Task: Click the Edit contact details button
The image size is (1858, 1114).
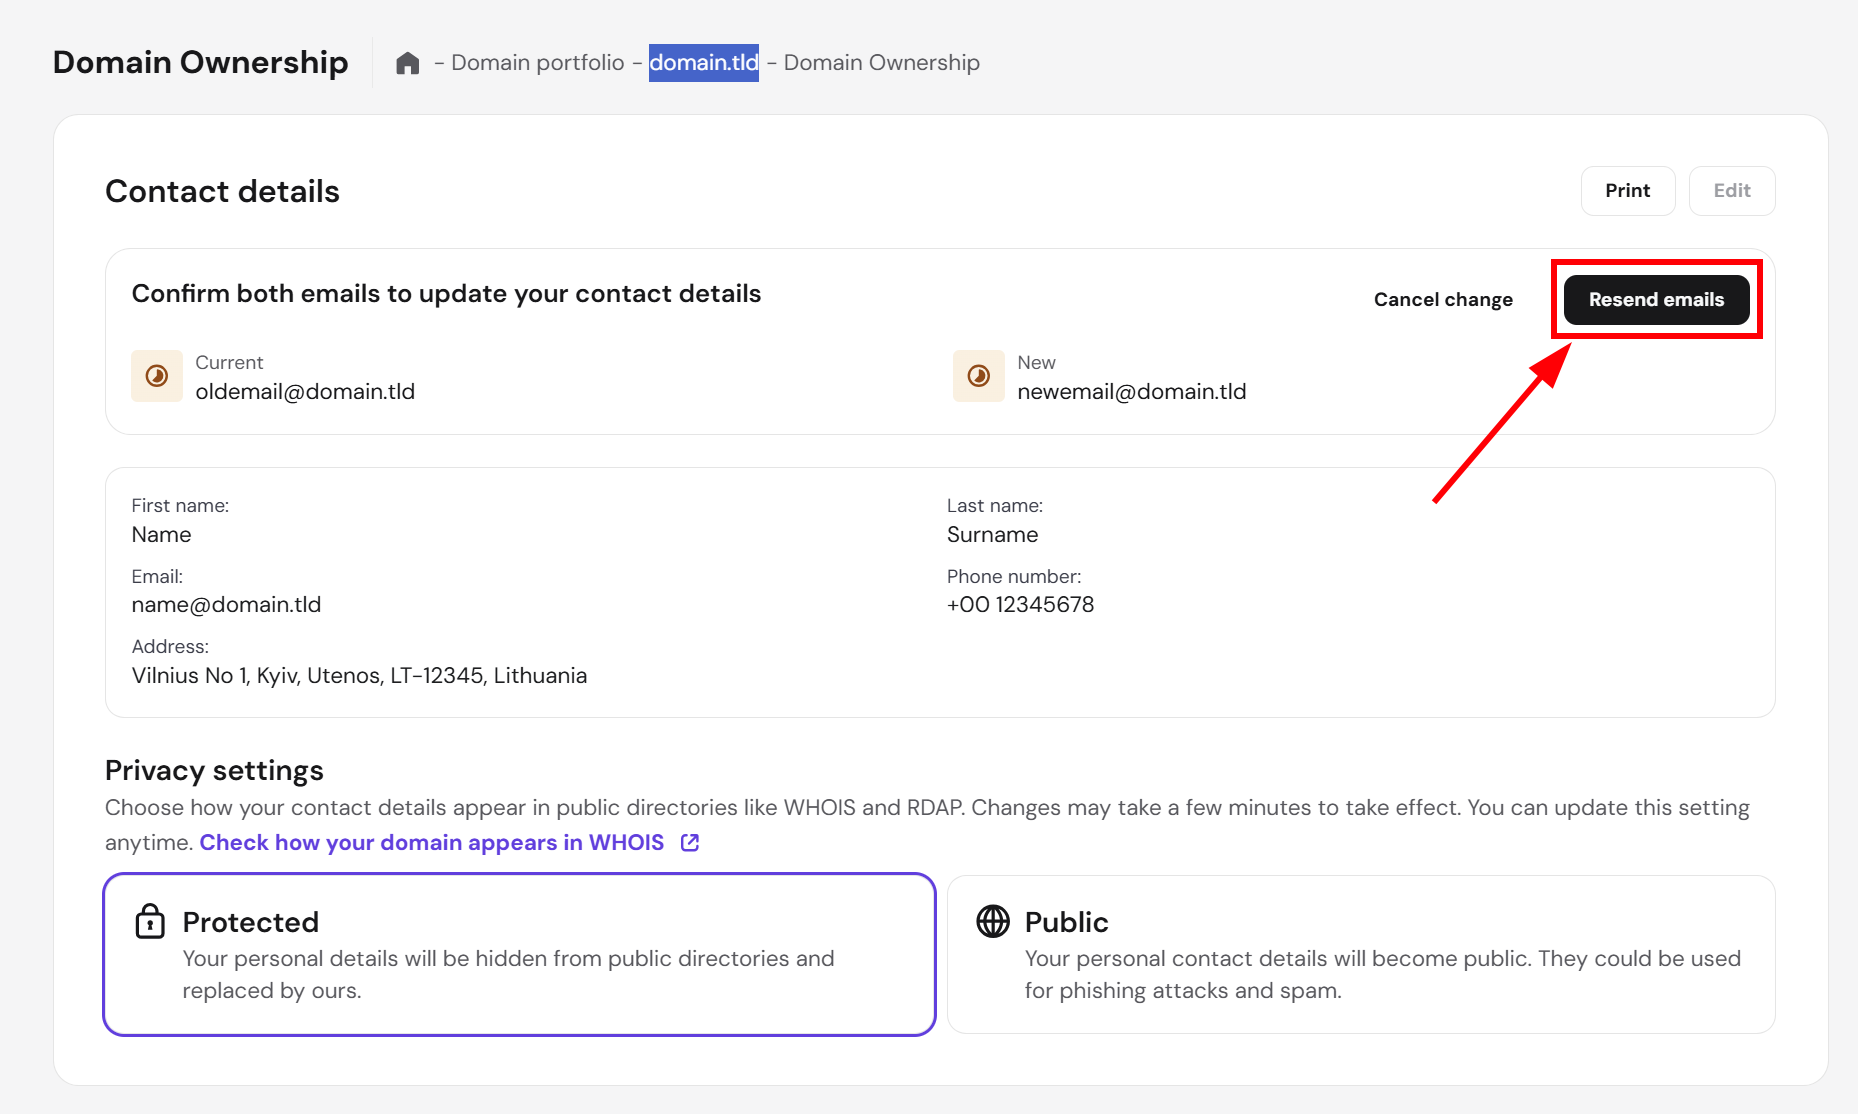Action: pyautogui.click(x=1732, y=191)
